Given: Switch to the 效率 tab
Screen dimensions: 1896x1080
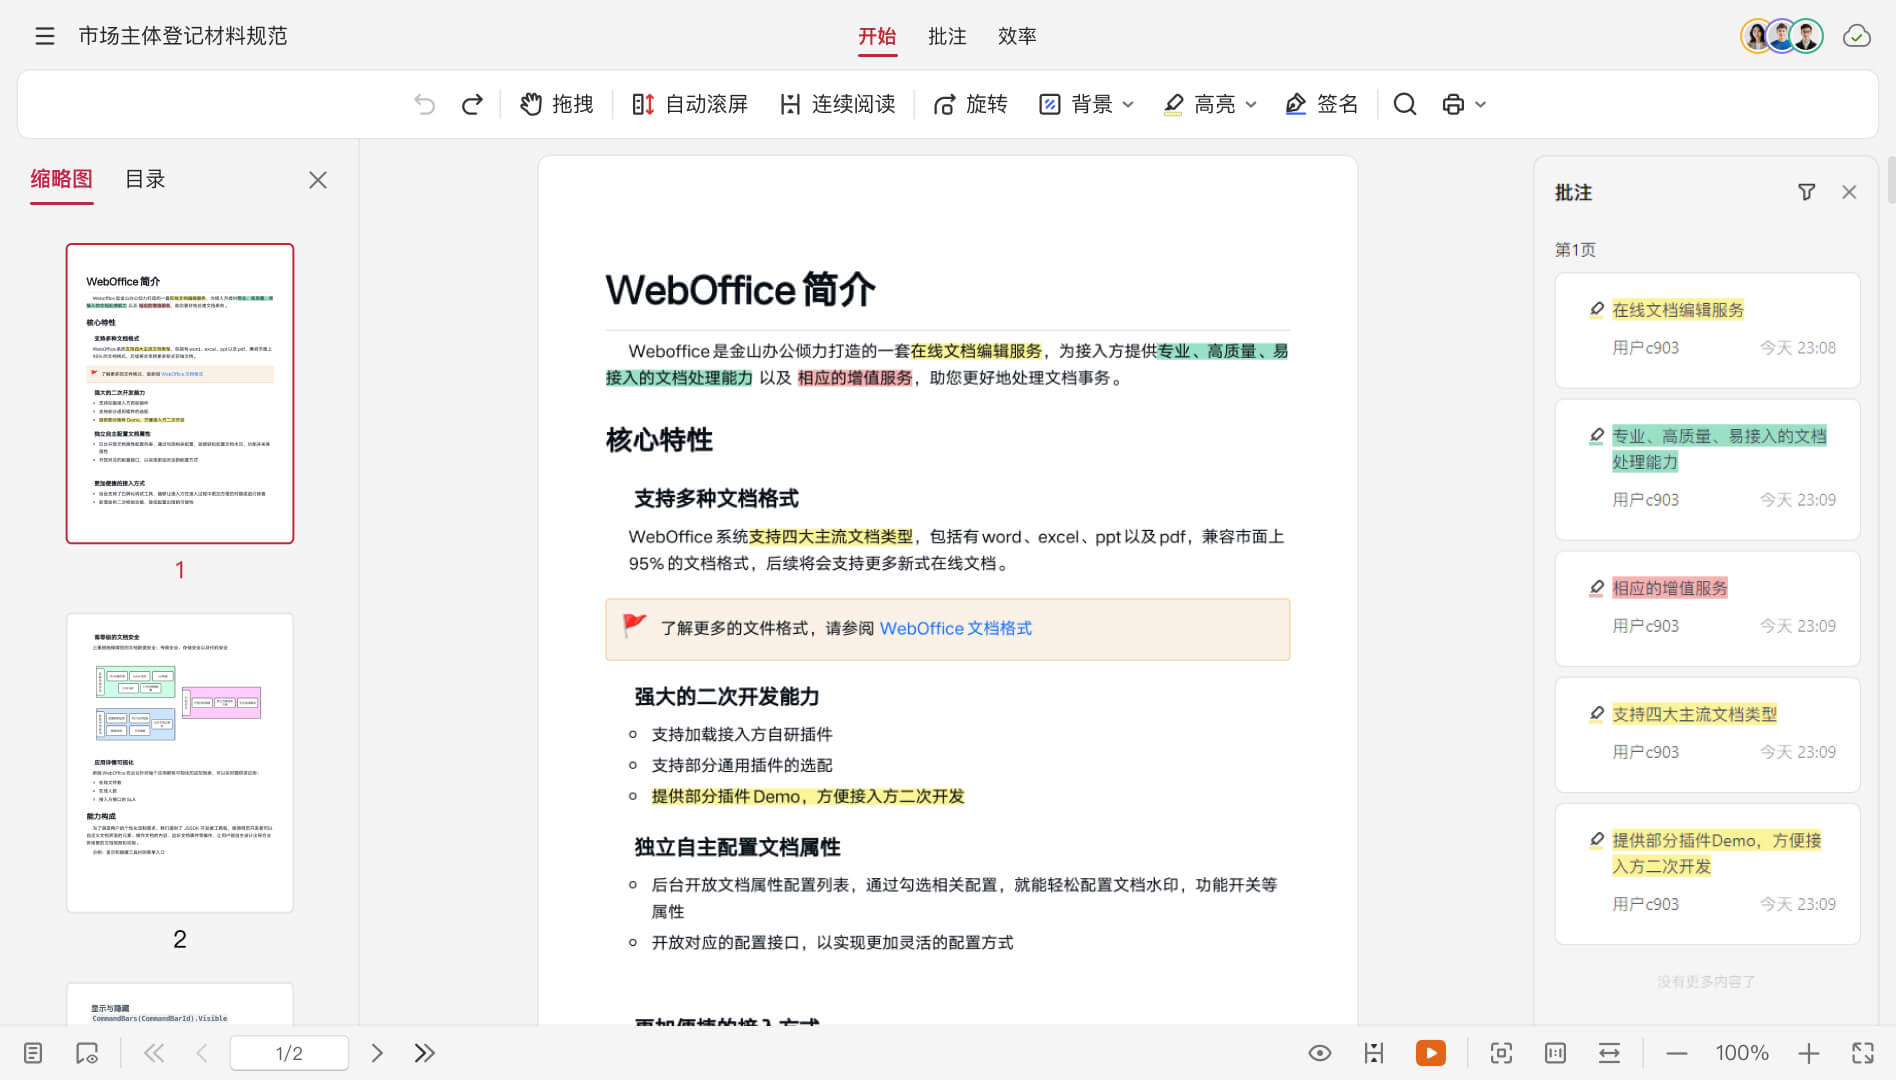Looking at the screenshot, I should [1017, 37].
